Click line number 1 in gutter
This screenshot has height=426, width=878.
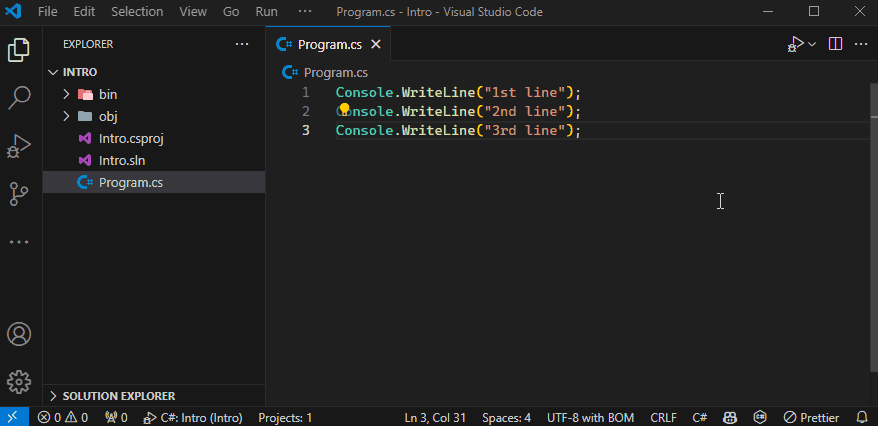pyautogui.click(x=305, y=92)
